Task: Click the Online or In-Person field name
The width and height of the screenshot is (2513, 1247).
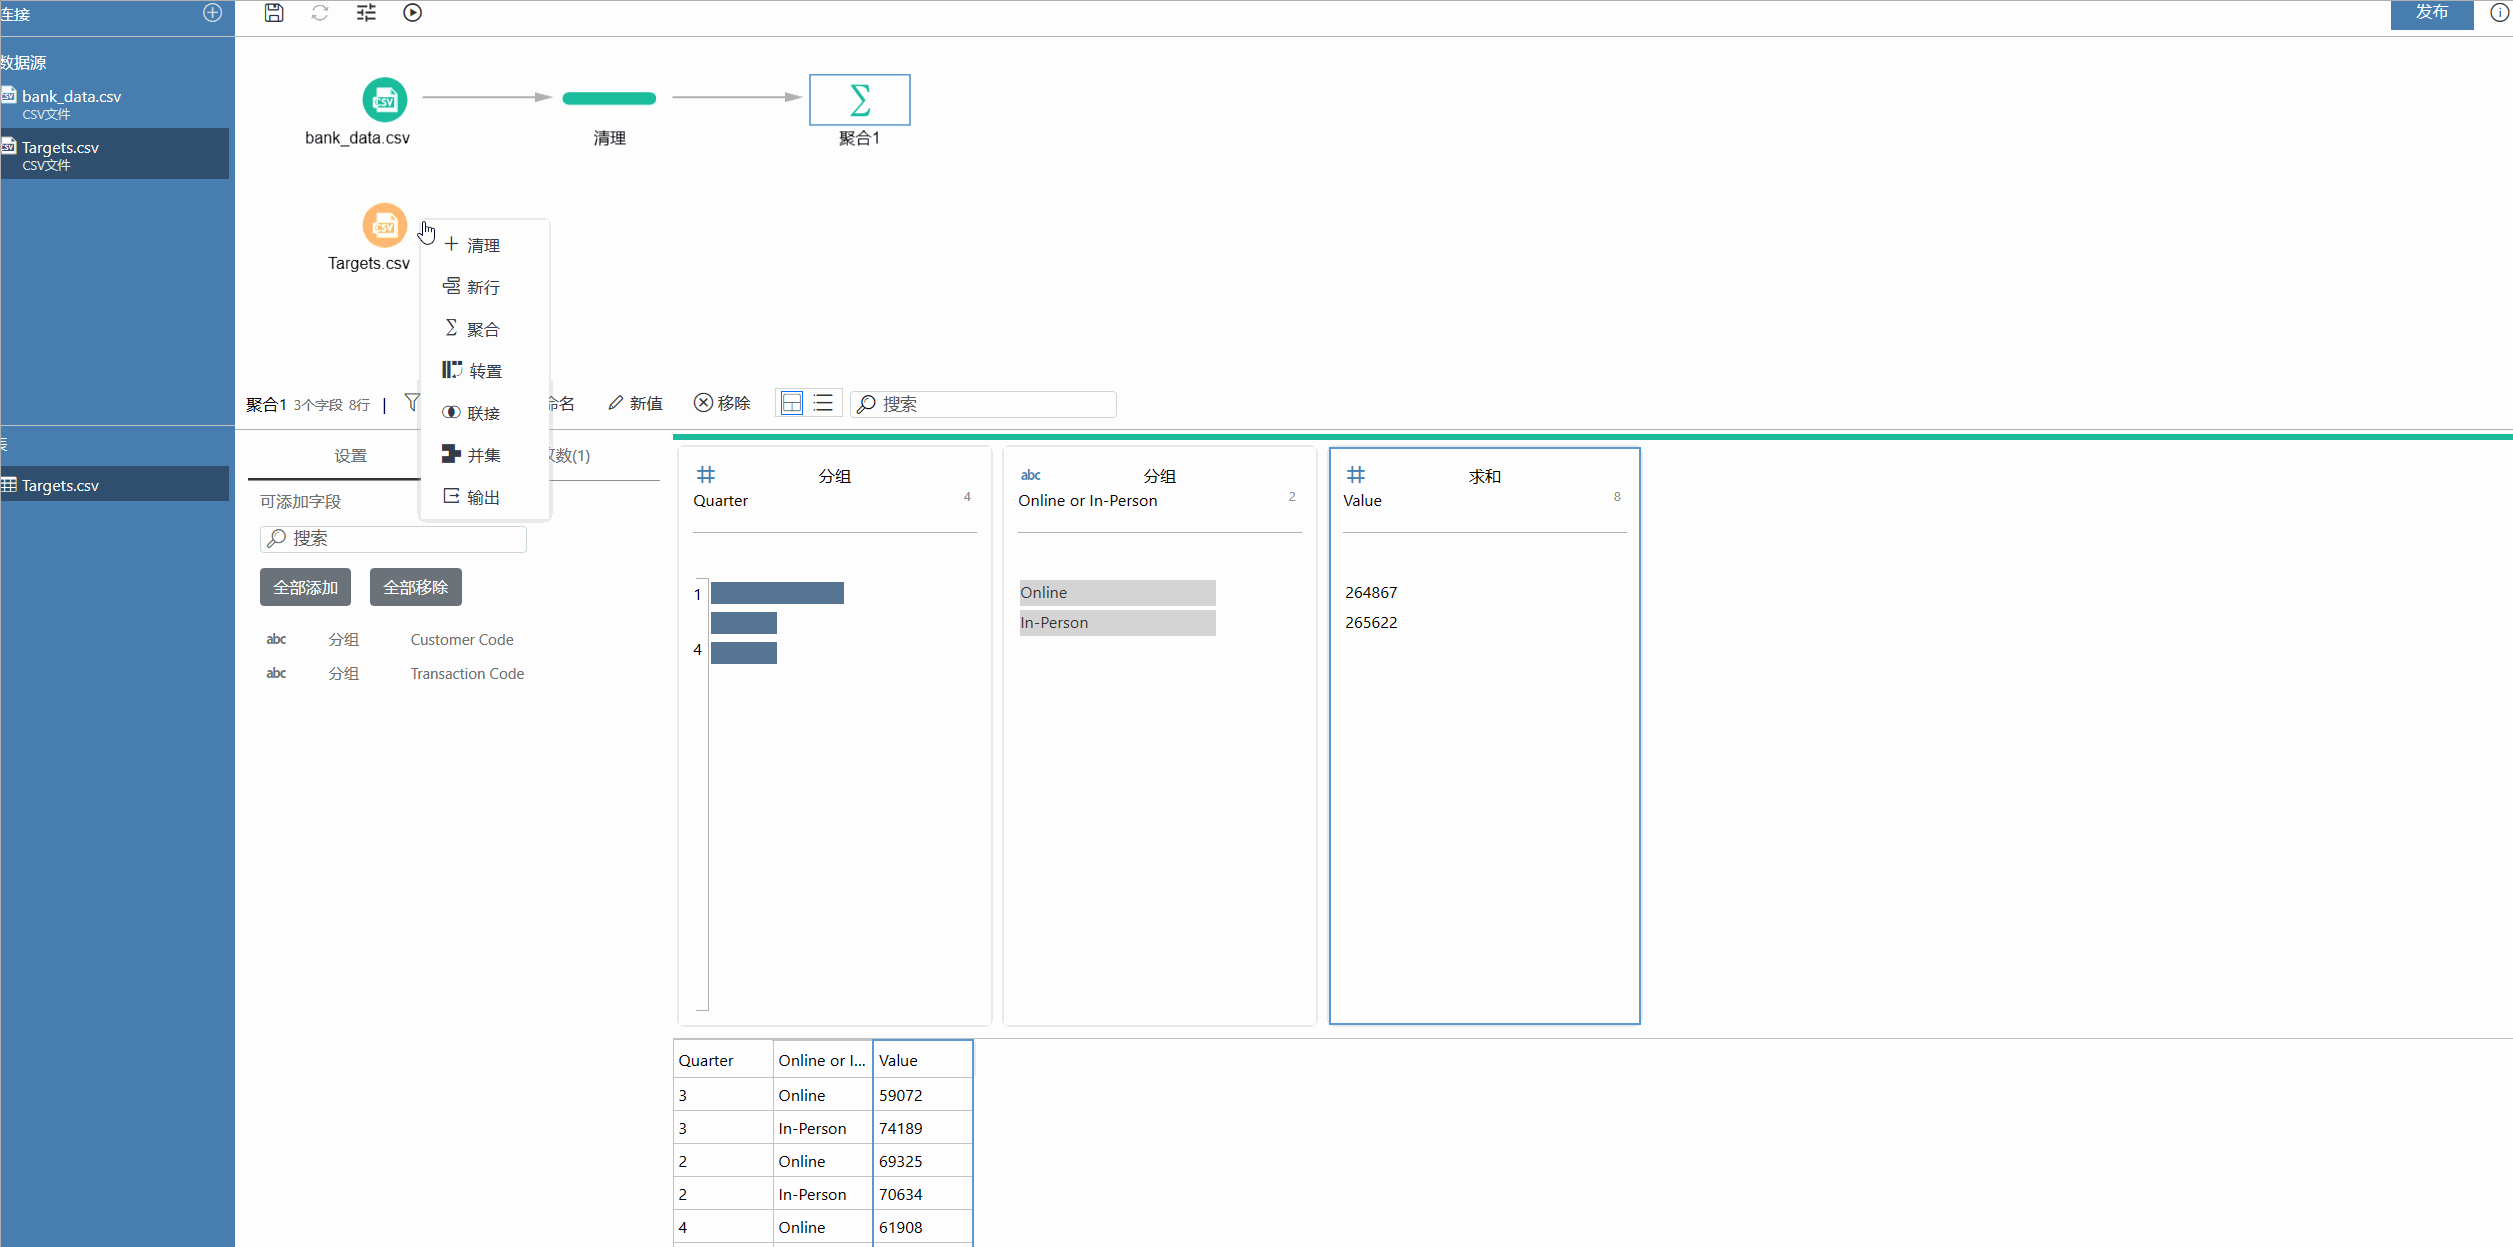Action: 1088,501
